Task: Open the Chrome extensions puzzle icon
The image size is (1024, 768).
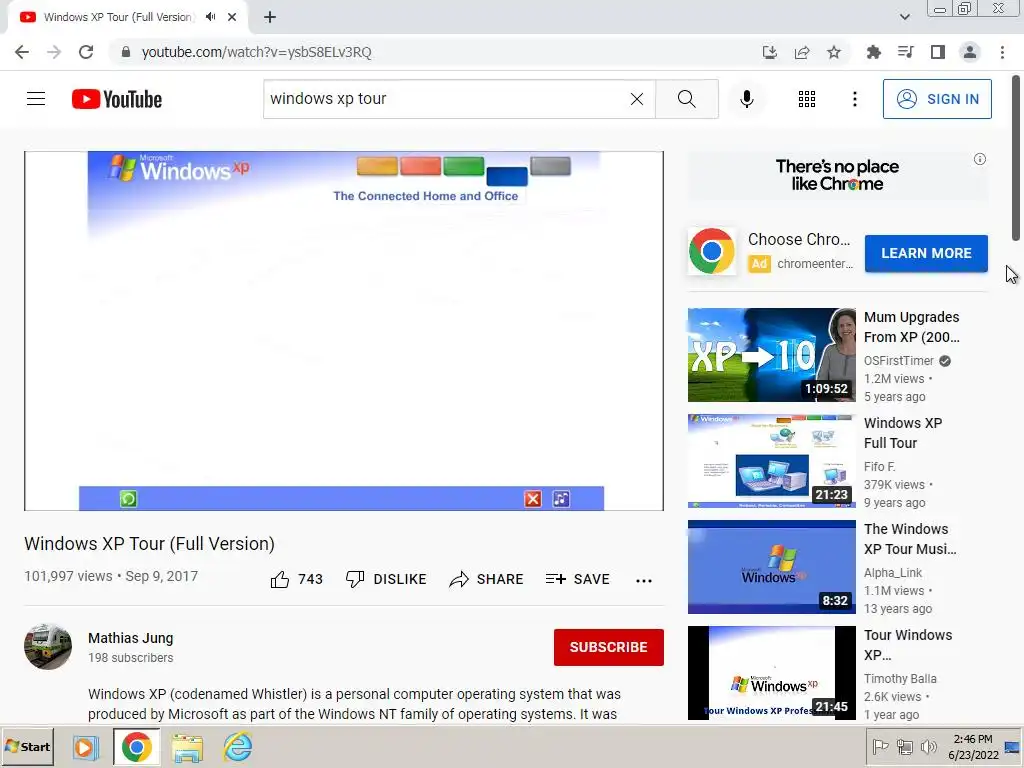Action: coord(873,52)
